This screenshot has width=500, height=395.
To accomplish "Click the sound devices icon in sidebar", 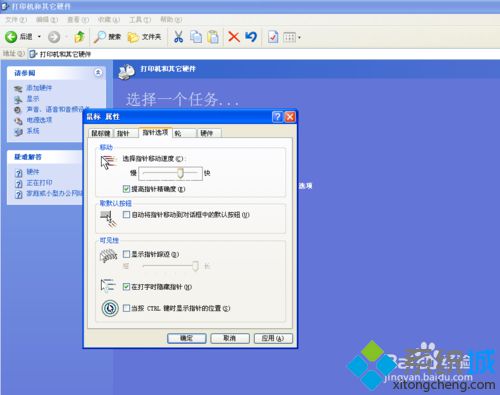I will [x=18, y=110].
